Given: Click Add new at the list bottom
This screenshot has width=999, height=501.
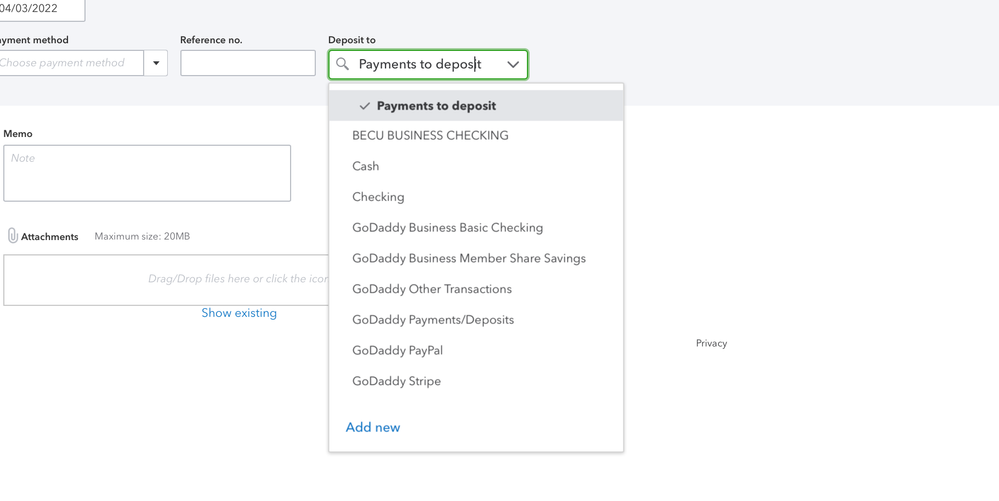Looking at the screenshot, I should coord(372,427).
